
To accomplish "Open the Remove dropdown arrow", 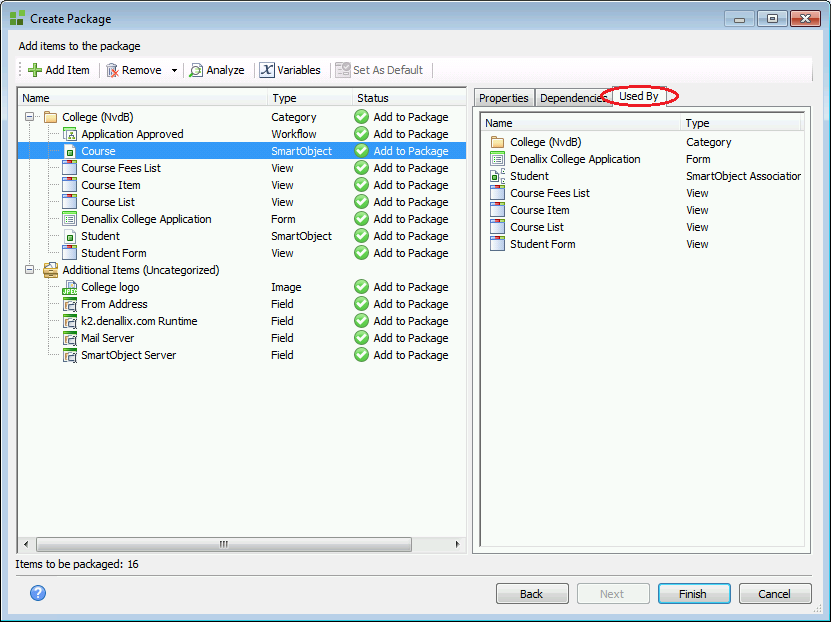I will tap(174, 70).
